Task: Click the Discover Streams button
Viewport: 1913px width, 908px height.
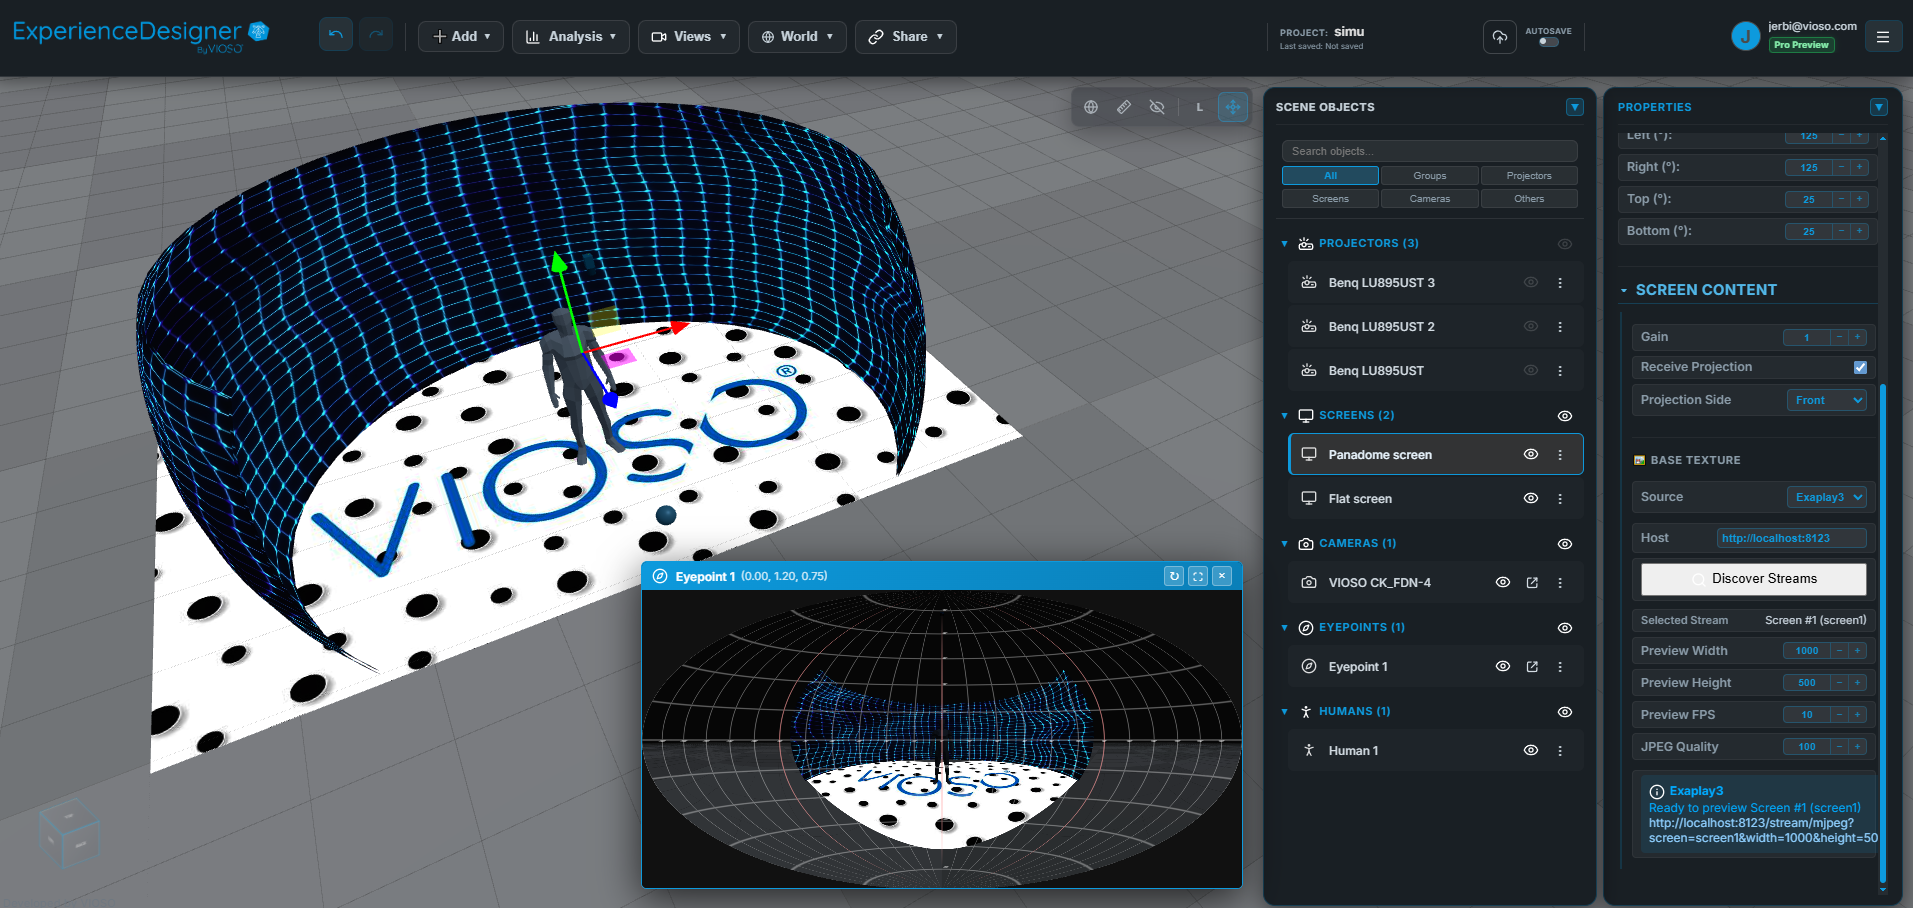Action: [x=1754, y=579]
